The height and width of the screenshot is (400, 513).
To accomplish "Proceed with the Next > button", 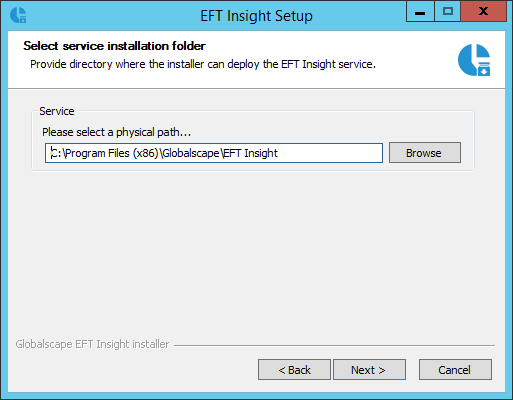I will click(369, 370).
